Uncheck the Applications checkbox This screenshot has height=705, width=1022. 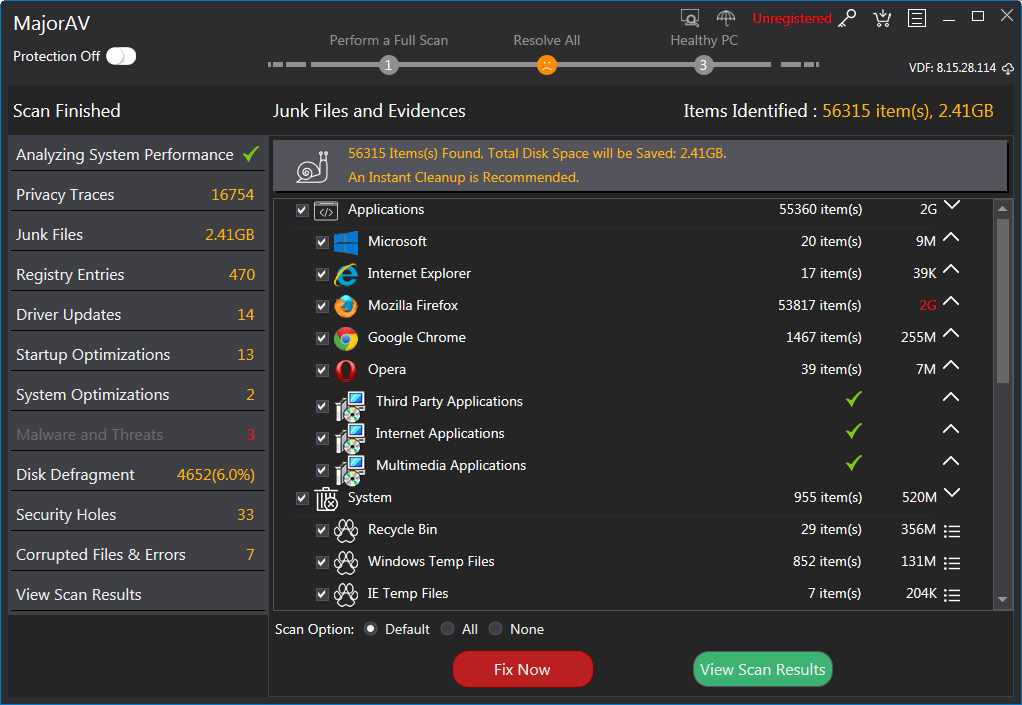pos(302,210)
